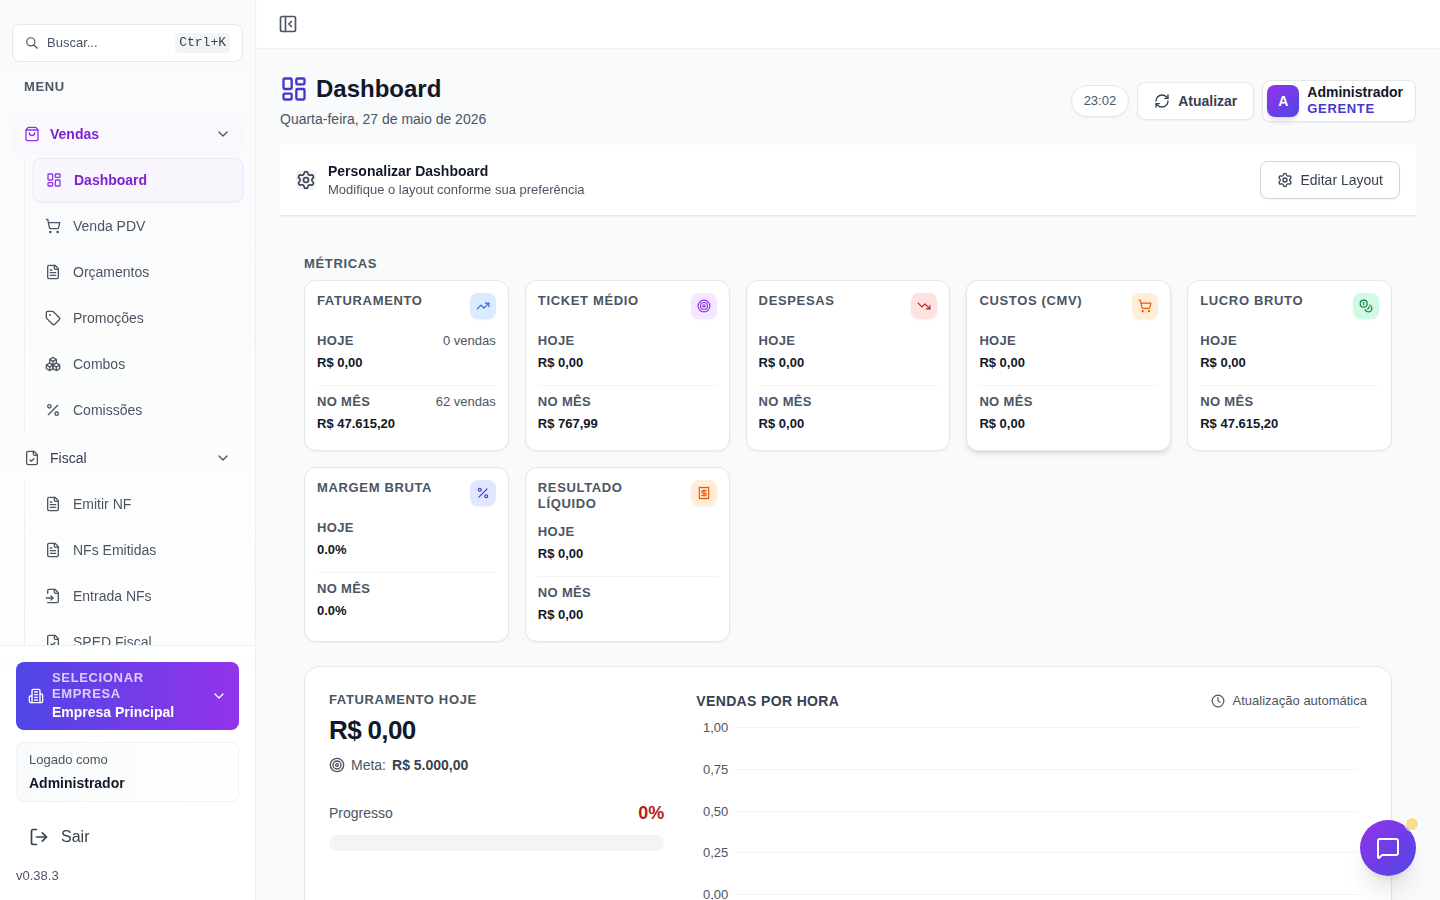Viewport: 1440px width, 900px height.
Task: Click the Sair logout icon
Action: pos(39,837)
